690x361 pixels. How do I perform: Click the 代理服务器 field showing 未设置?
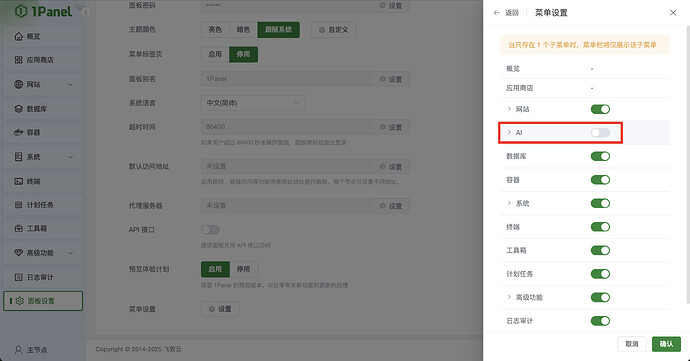[286, 206]
